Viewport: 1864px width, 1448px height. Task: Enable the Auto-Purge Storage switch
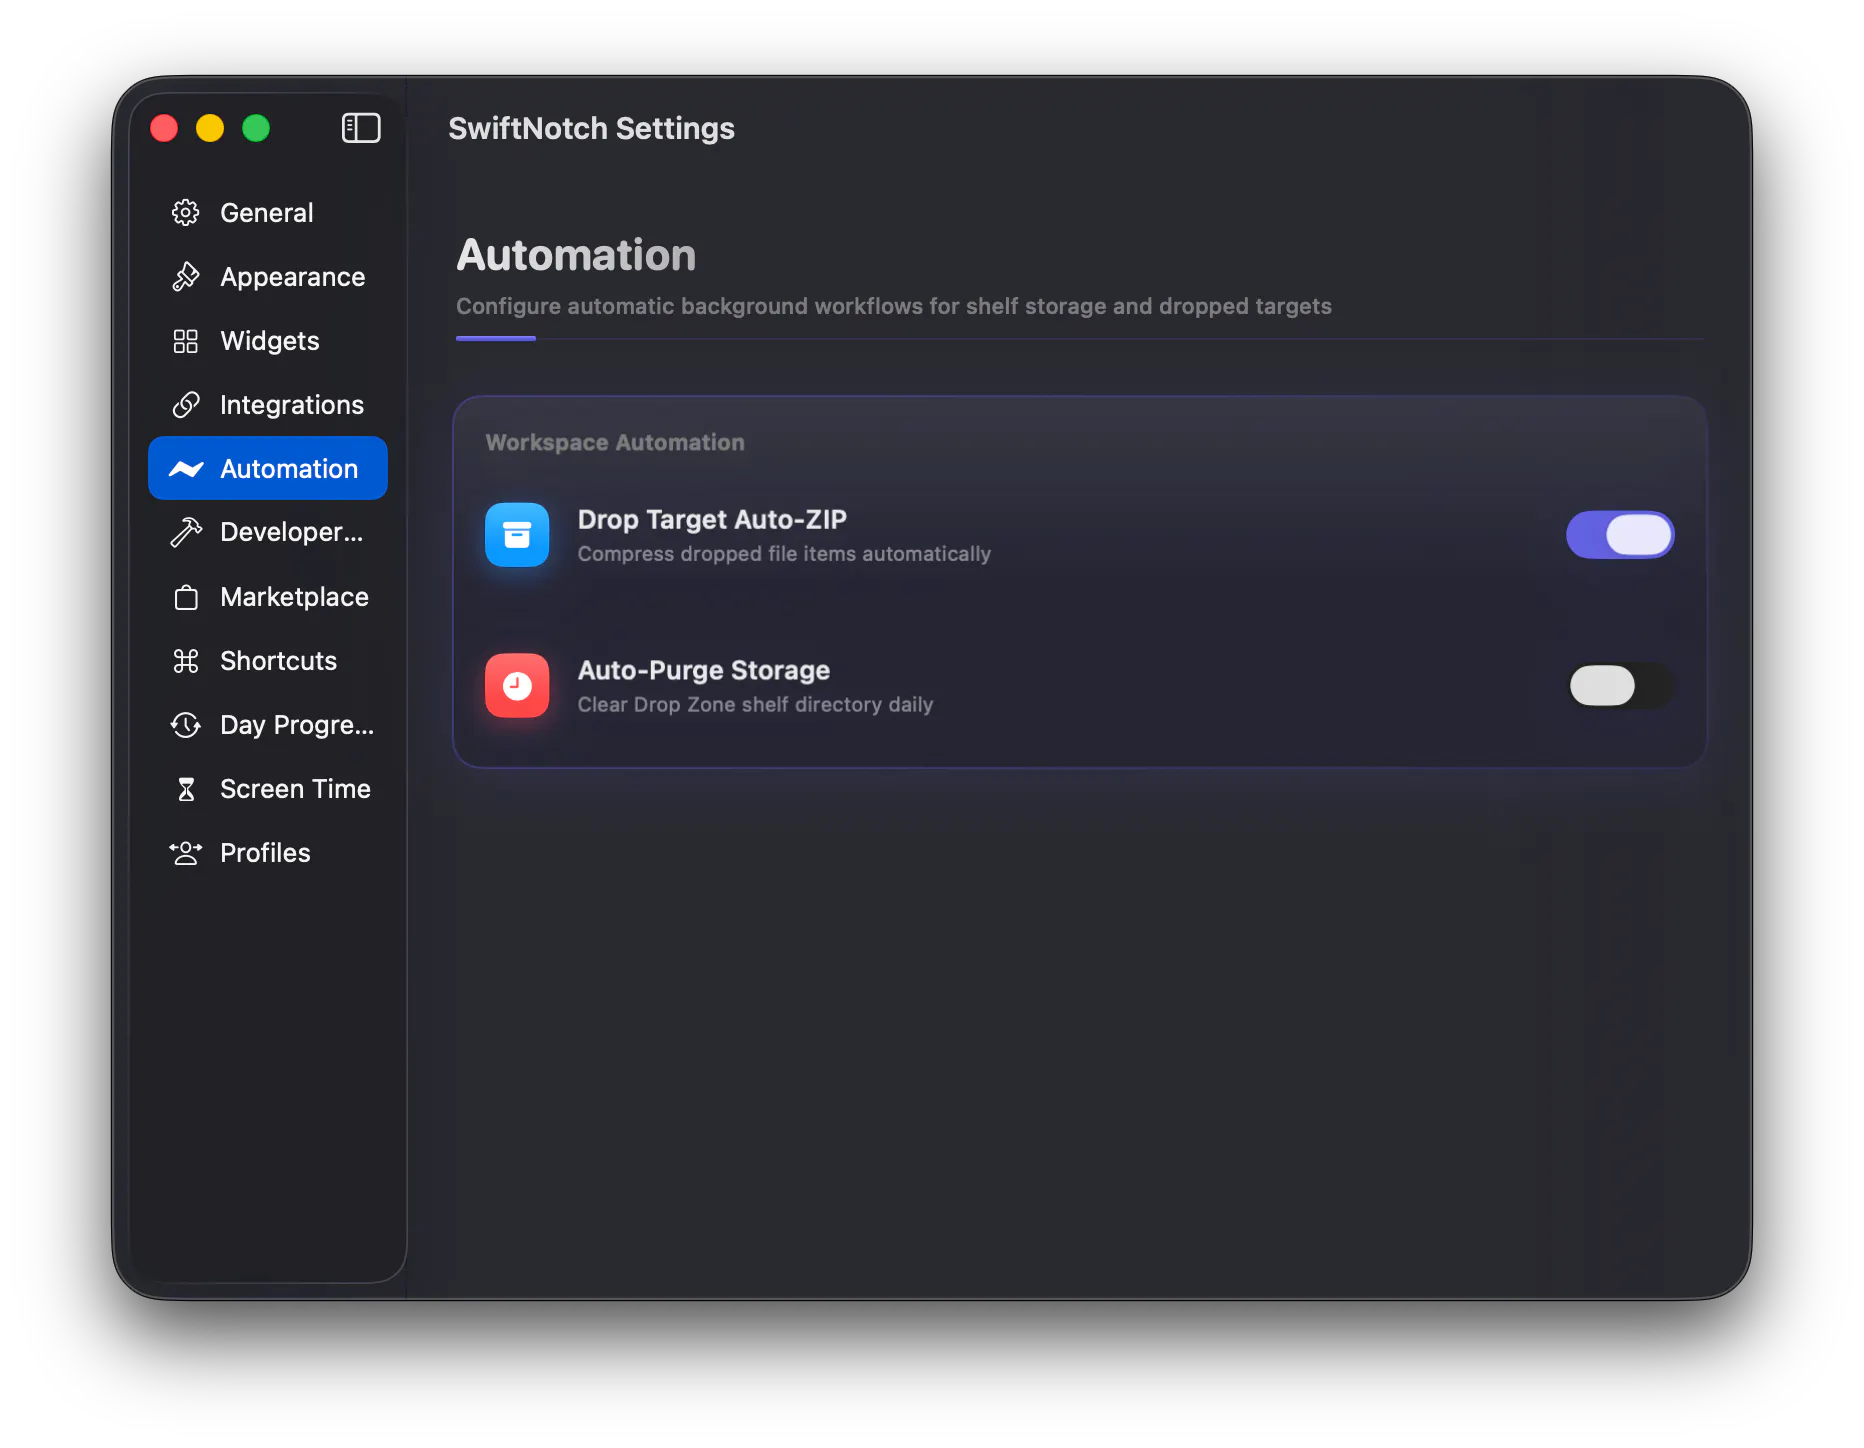(1620, 686)
